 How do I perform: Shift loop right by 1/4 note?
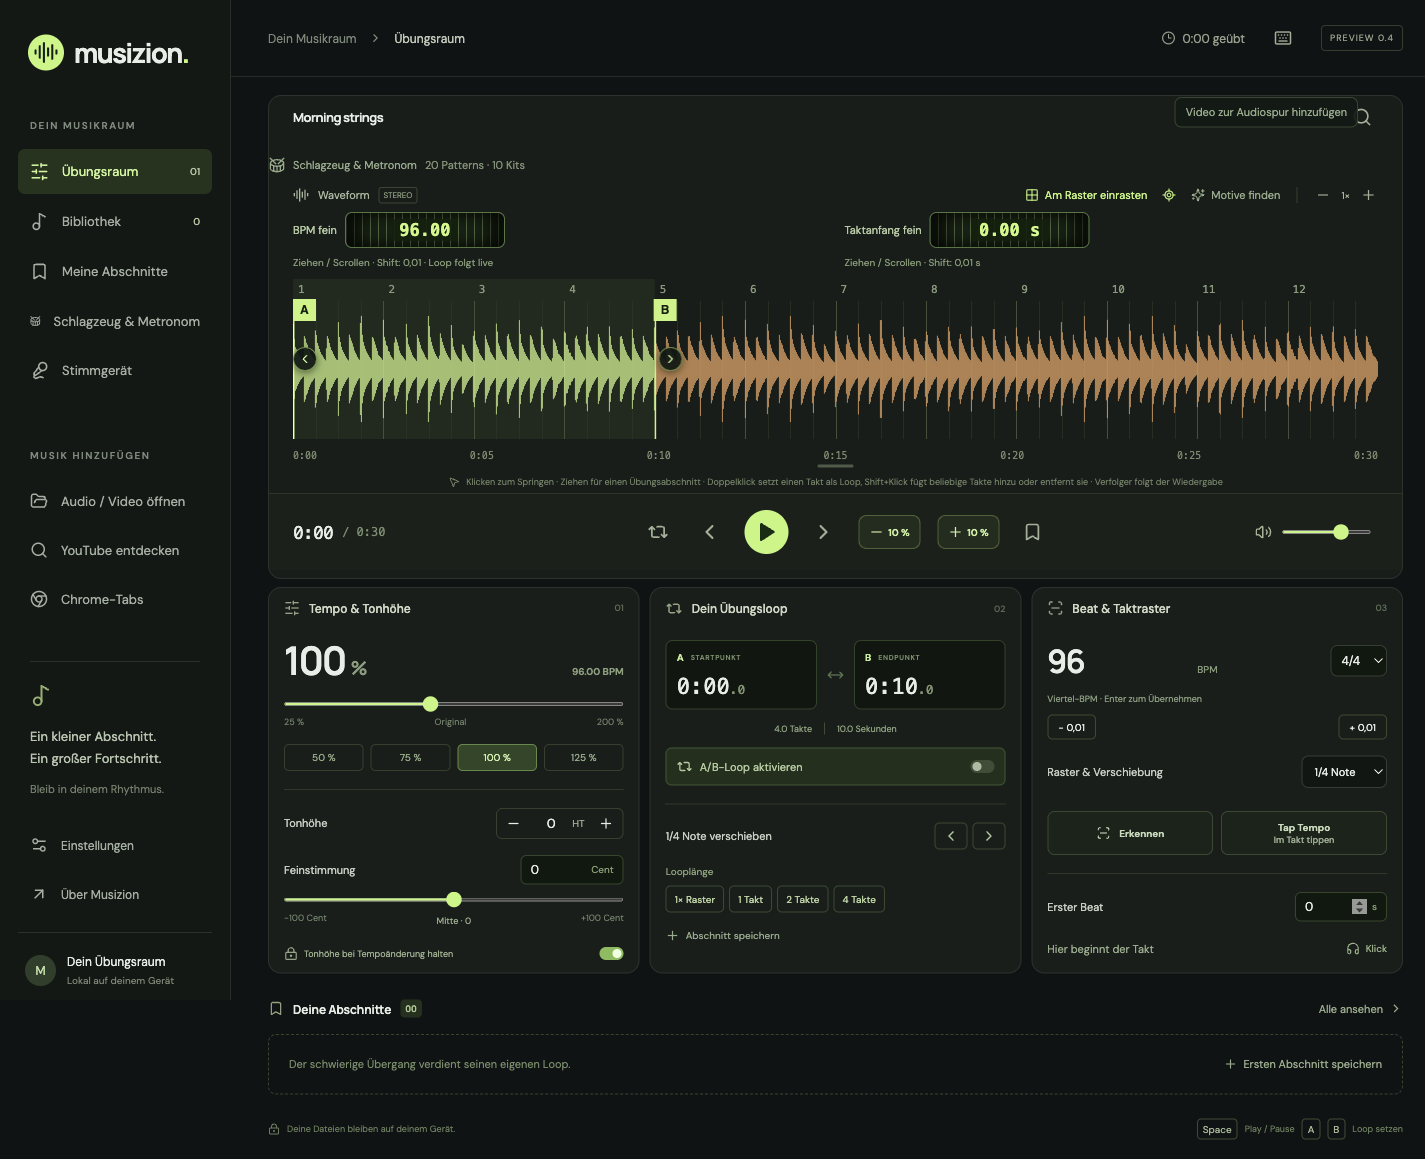[989, 836]
